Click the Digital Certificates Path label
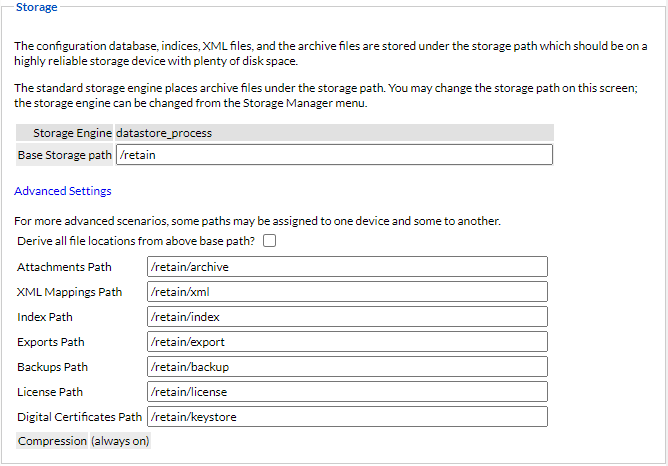 click(80, 417)
